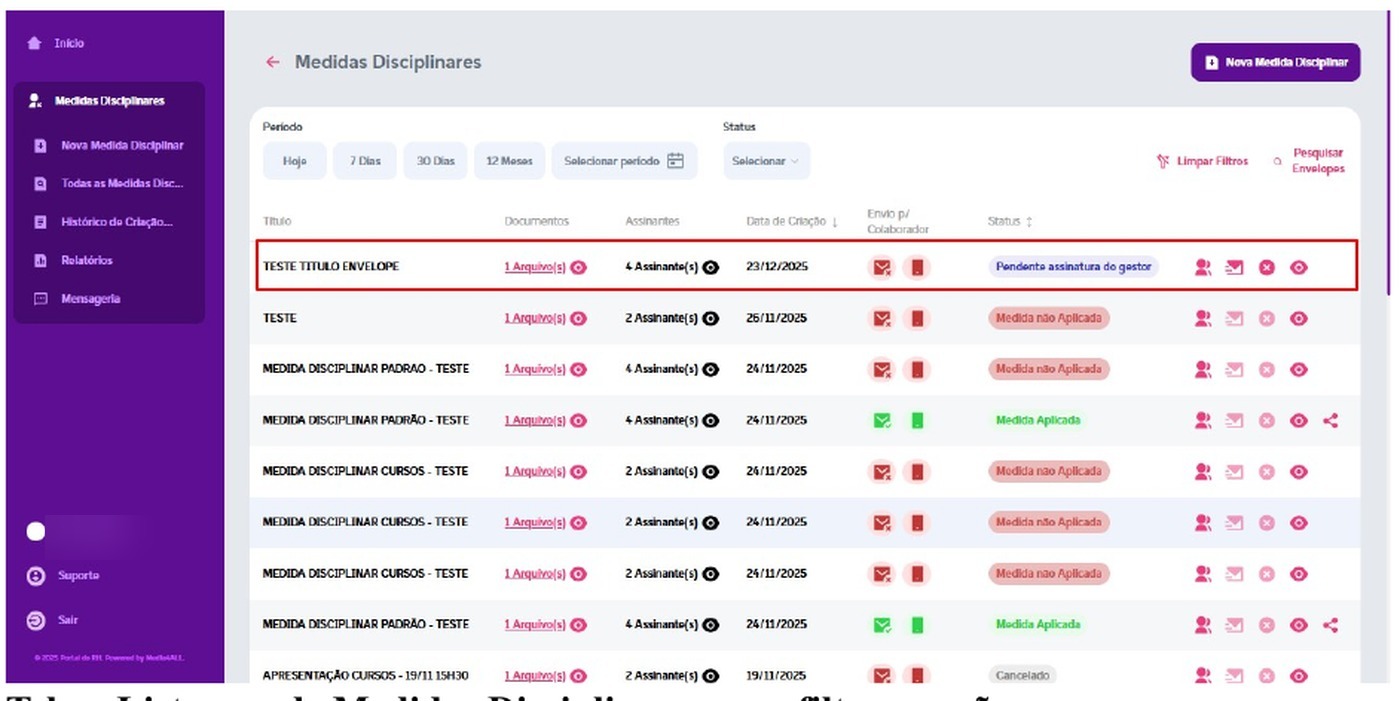Select Medidas Disciplinares in the sidebar

click(109, 101)
